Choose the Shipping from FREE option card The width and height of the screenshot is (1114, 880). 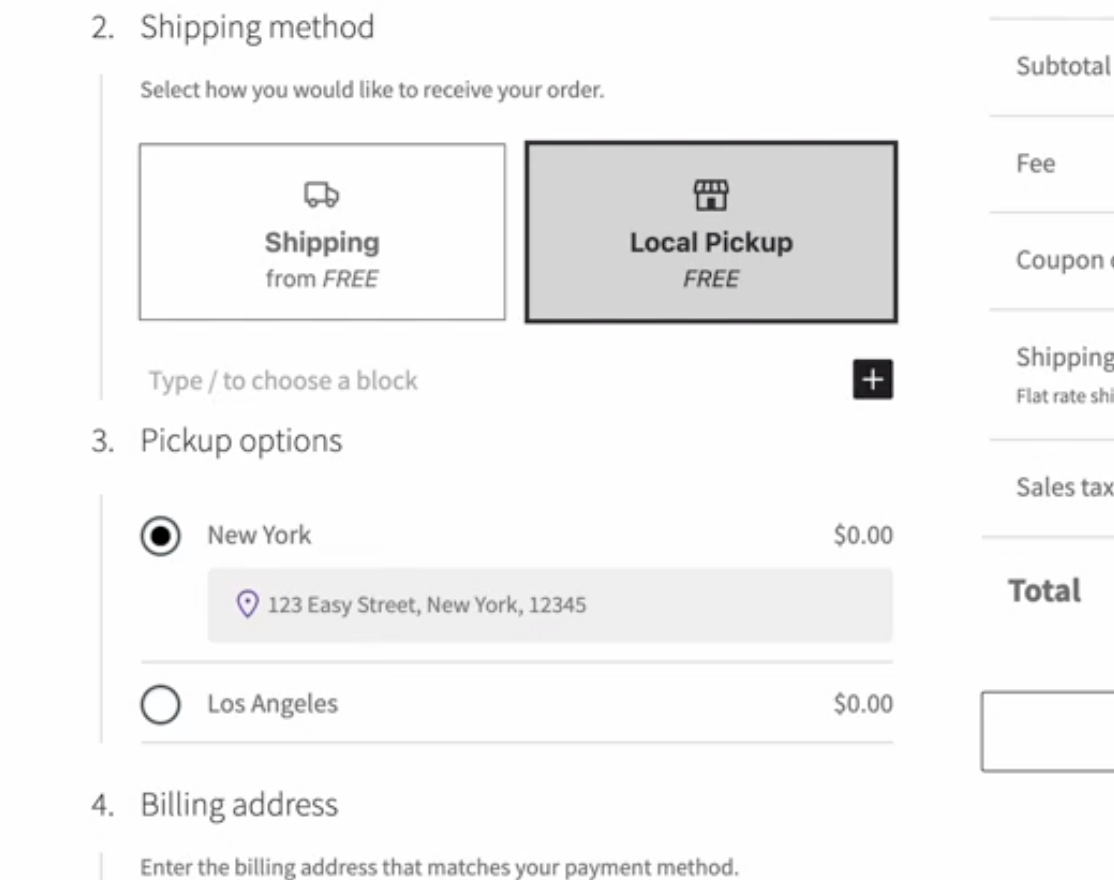click(323, 231)
